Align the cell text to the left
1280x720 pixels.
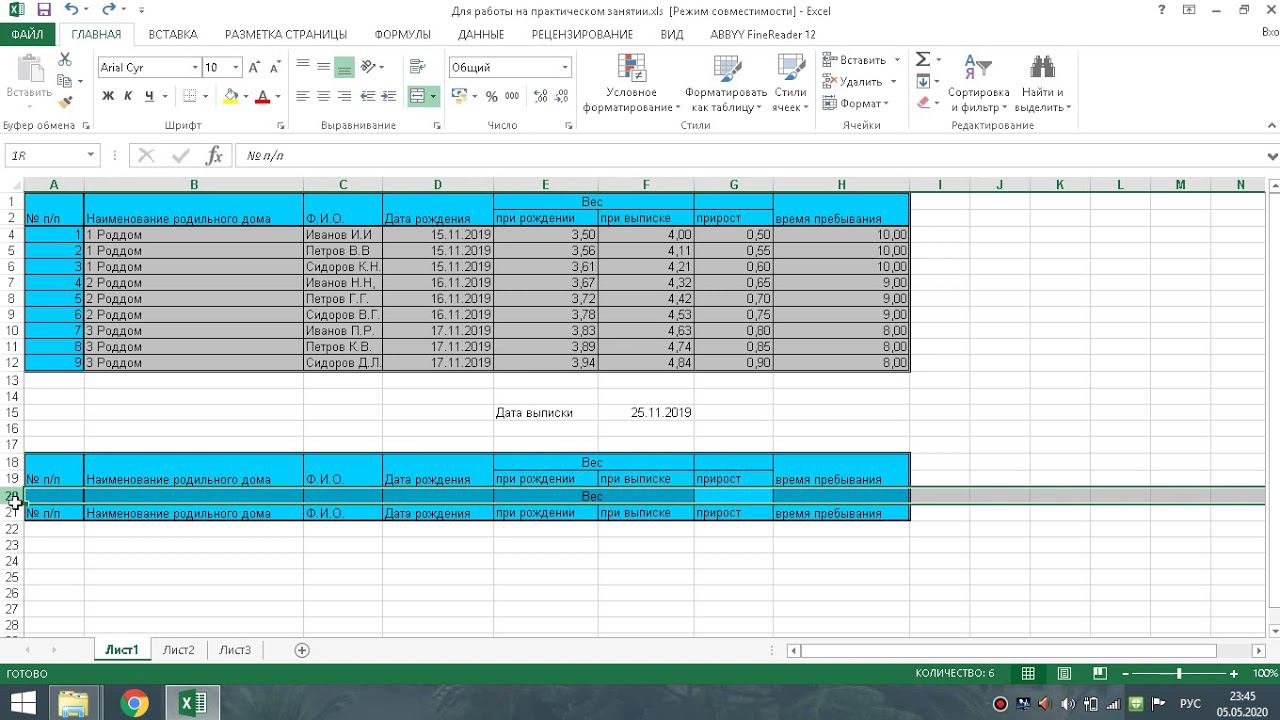303,96
